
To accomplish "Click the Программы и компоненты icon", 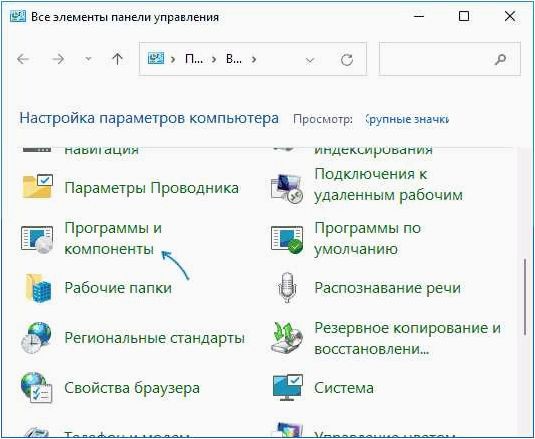I will point(37,239).
